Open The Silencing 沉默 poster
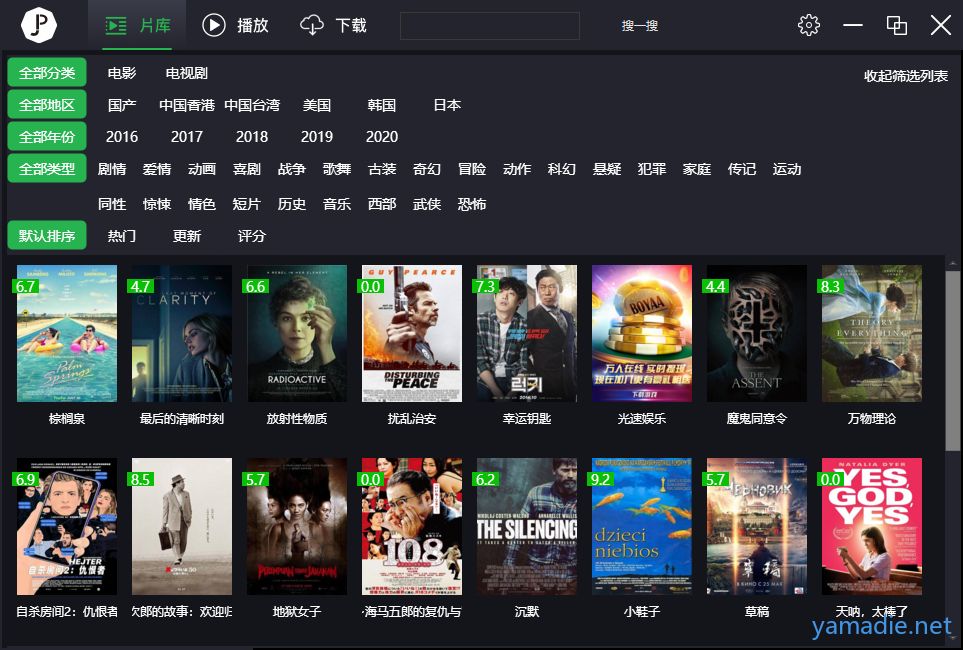The image size is (963, 650). 527,527
